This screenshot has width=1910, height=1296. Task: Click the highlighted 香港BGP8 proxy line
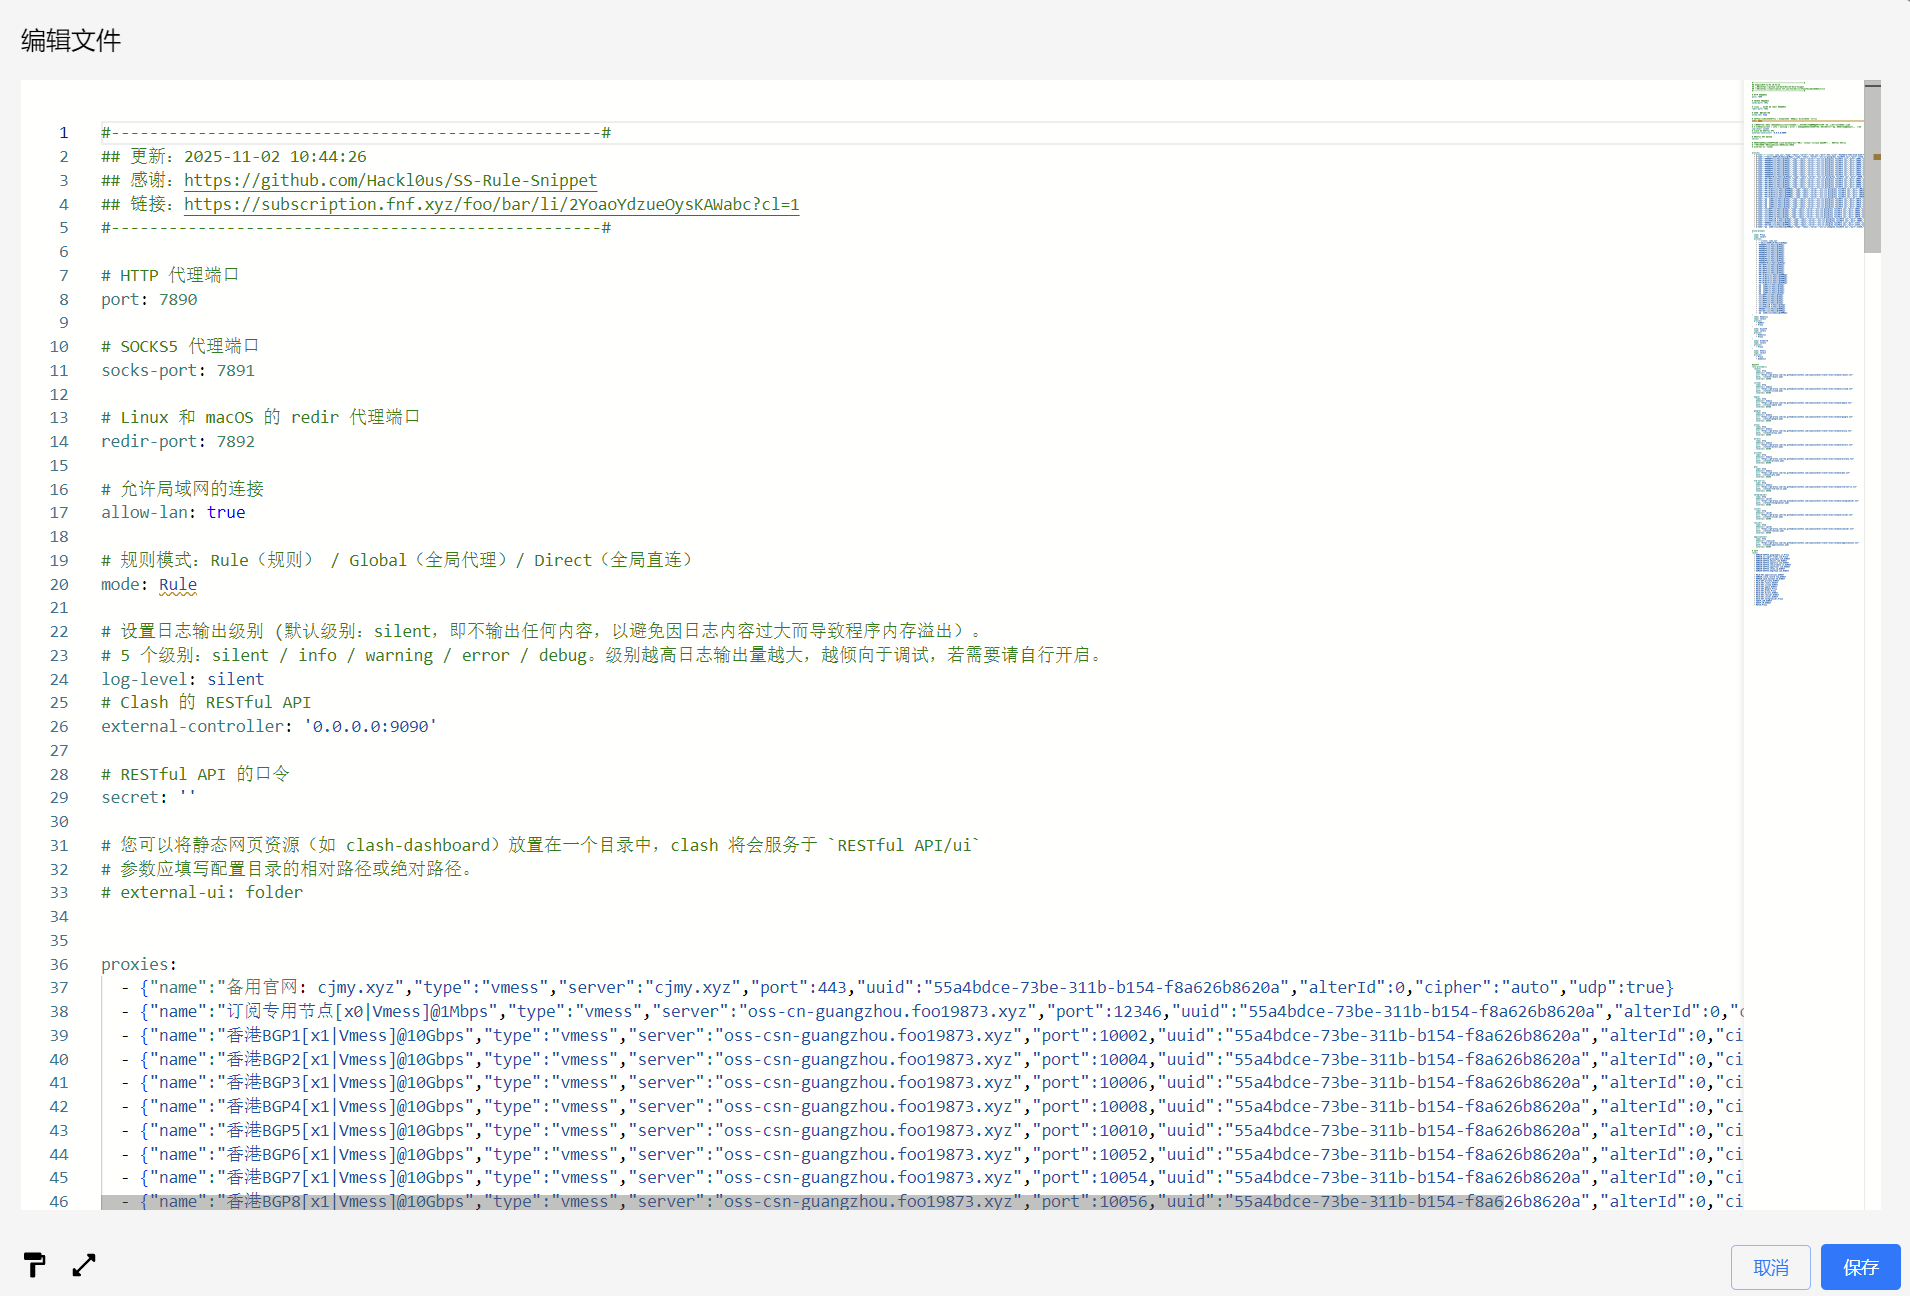800,1201
